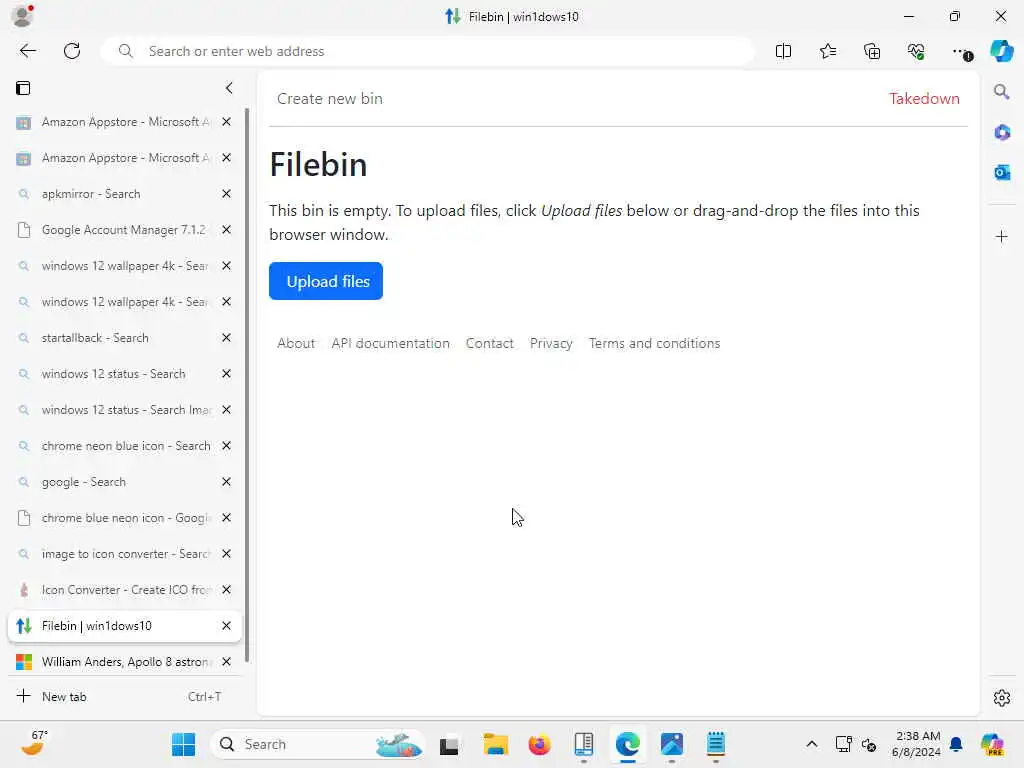Viewport: 1024px width, 768px height.
Task: Collapse the vertical tabs pane
Action: click(229, 88)
